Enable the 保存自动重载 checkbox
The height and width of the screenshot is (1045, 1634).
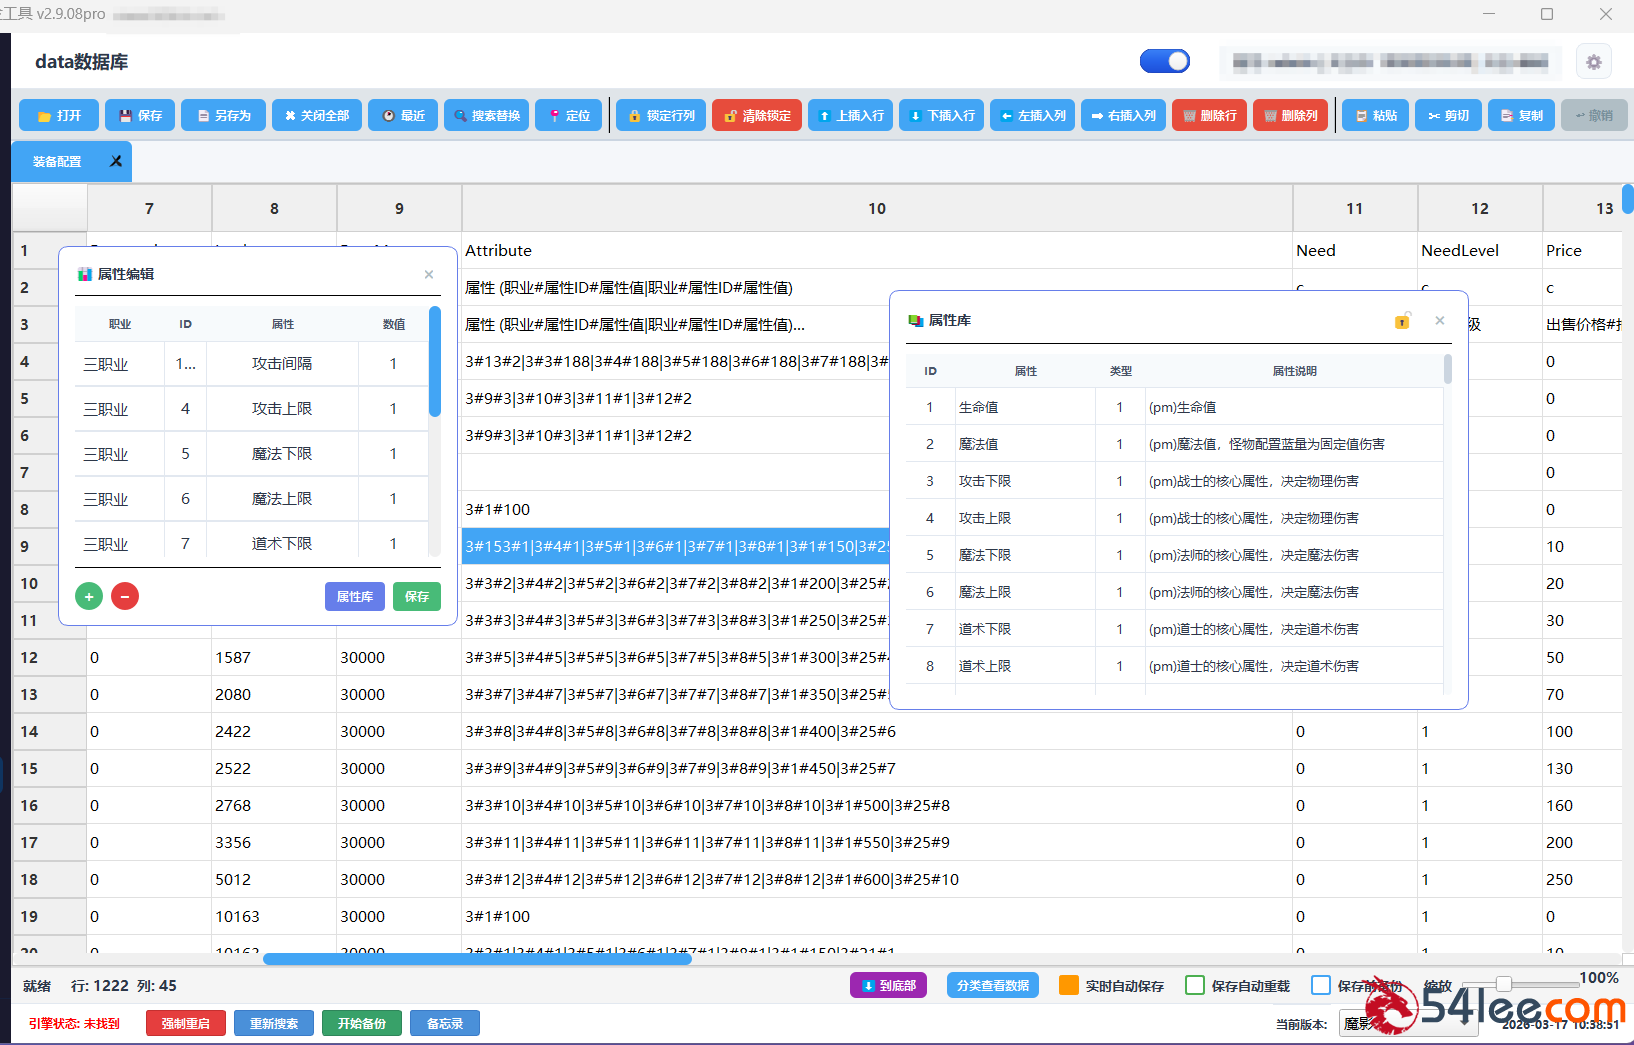pyautogui.click(x=1195, y=985)
